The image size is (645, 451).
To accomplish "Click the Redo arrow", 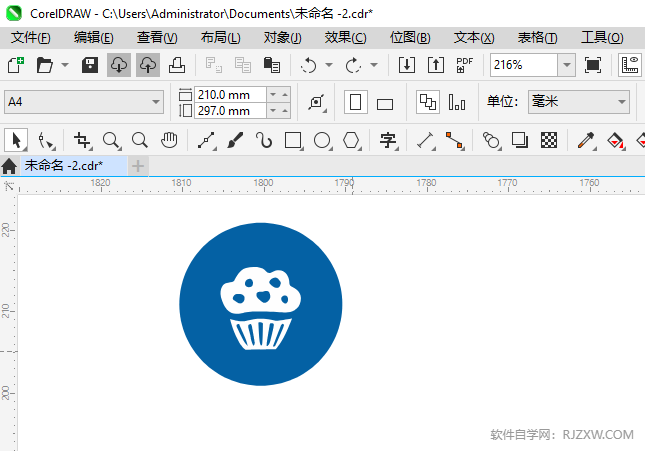I will point(353,65).
